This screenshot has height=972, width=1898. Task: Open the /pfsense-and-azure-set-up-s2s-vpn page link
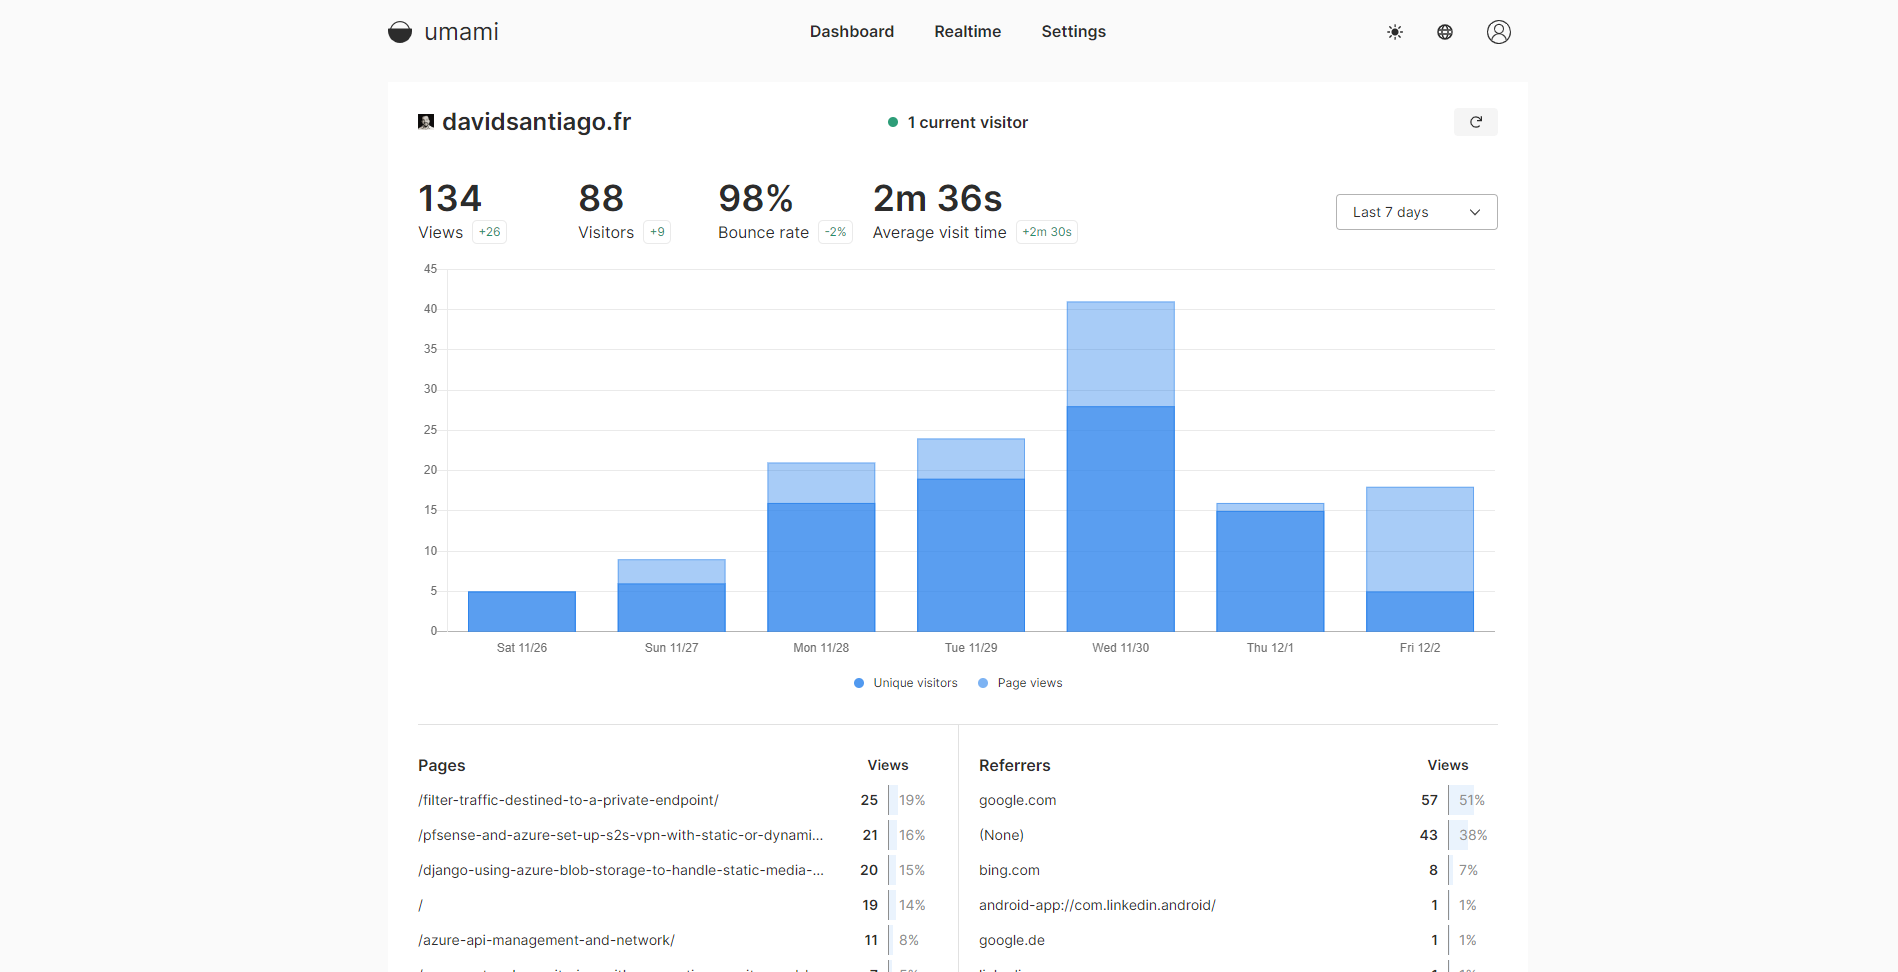[621, 835]
